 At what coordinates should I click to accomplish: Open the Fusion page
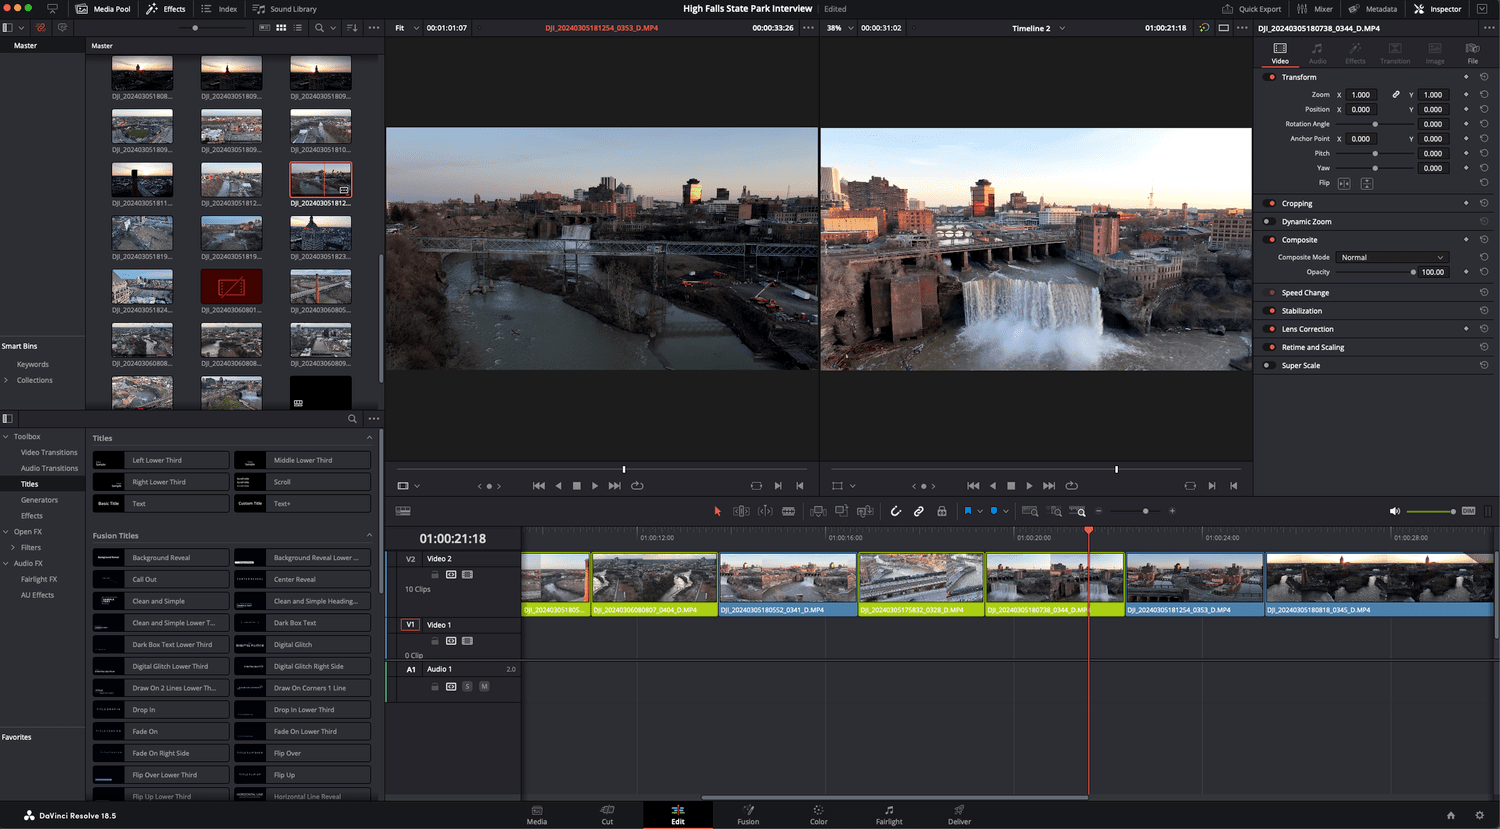[748, 814]
